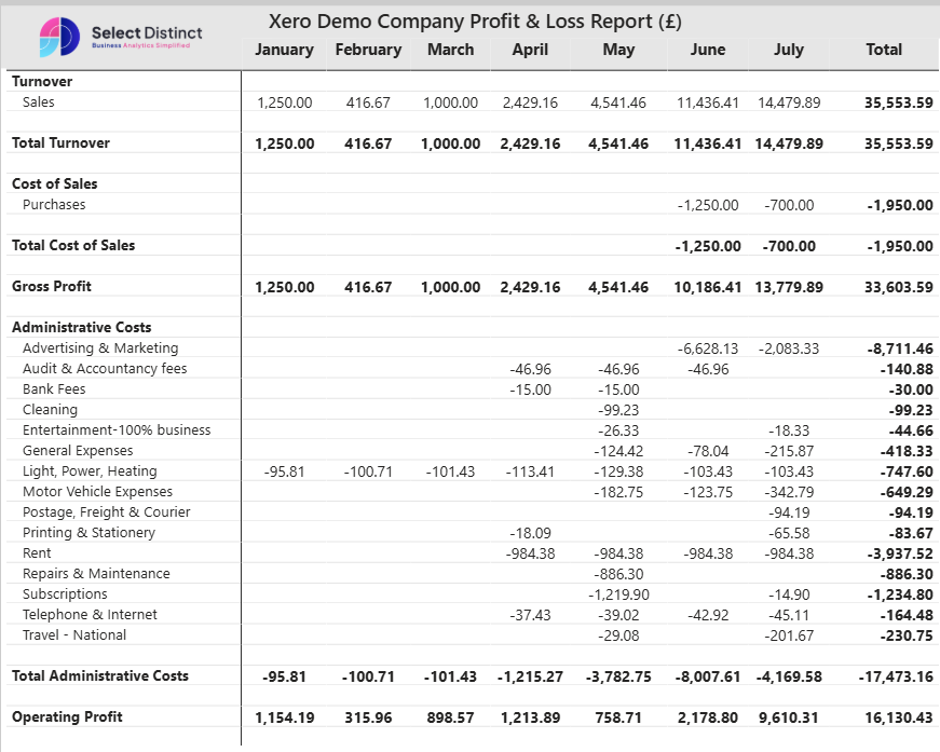The width and height of the screenshot is (940, 752).
Task: Select the February column header
Action: coord(368,50)
